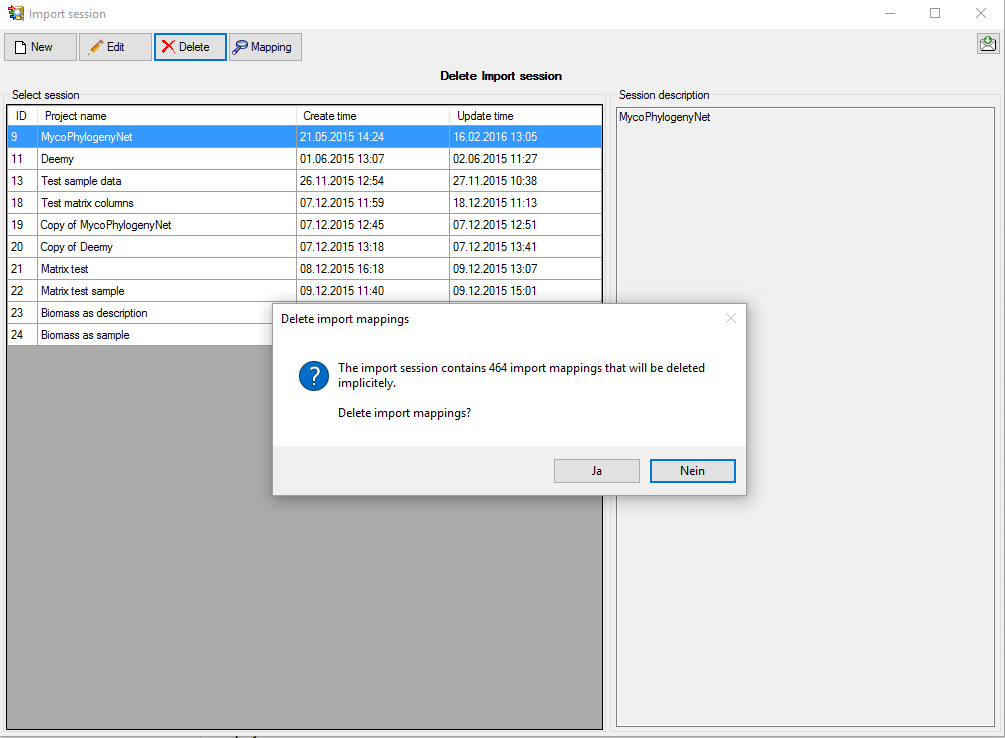Click the New session toolbar button
1005x738 pixels.
coord(41,47)
